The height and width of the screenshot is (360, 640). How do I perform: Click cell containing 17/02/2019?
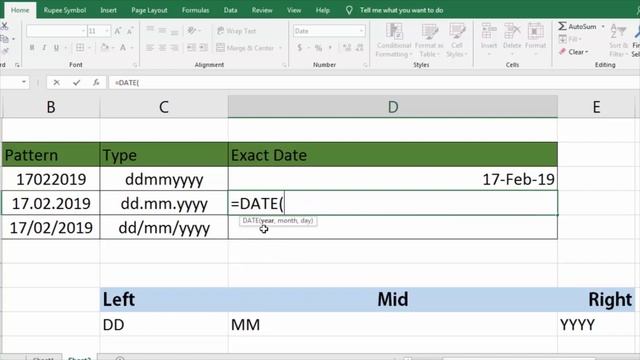click(x=51, y=227)
